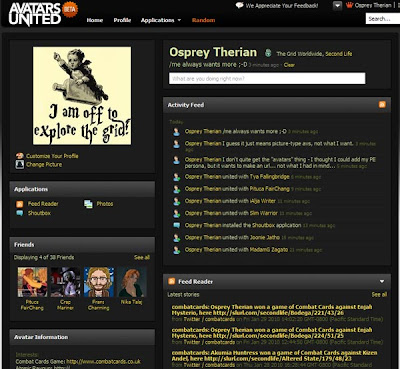Open the Bodega/224/51/25 combatcards story
Screen dimensions: 400x369
pyautogui.click(x=272, y=333)
